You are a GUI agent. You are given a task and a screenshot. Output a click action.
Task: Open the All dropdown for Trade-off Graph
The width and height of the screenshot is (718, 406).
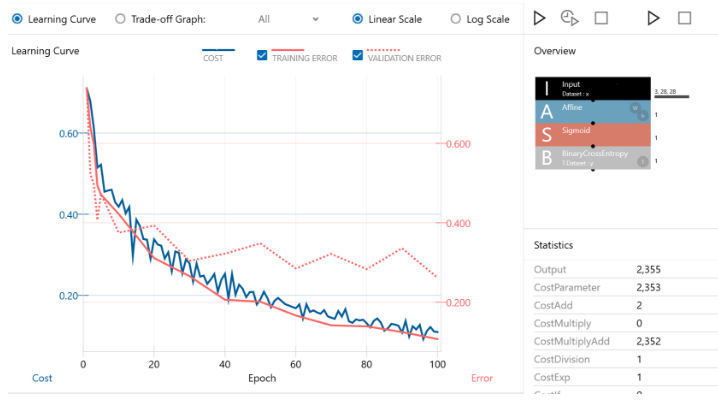(x=288, y=19)
